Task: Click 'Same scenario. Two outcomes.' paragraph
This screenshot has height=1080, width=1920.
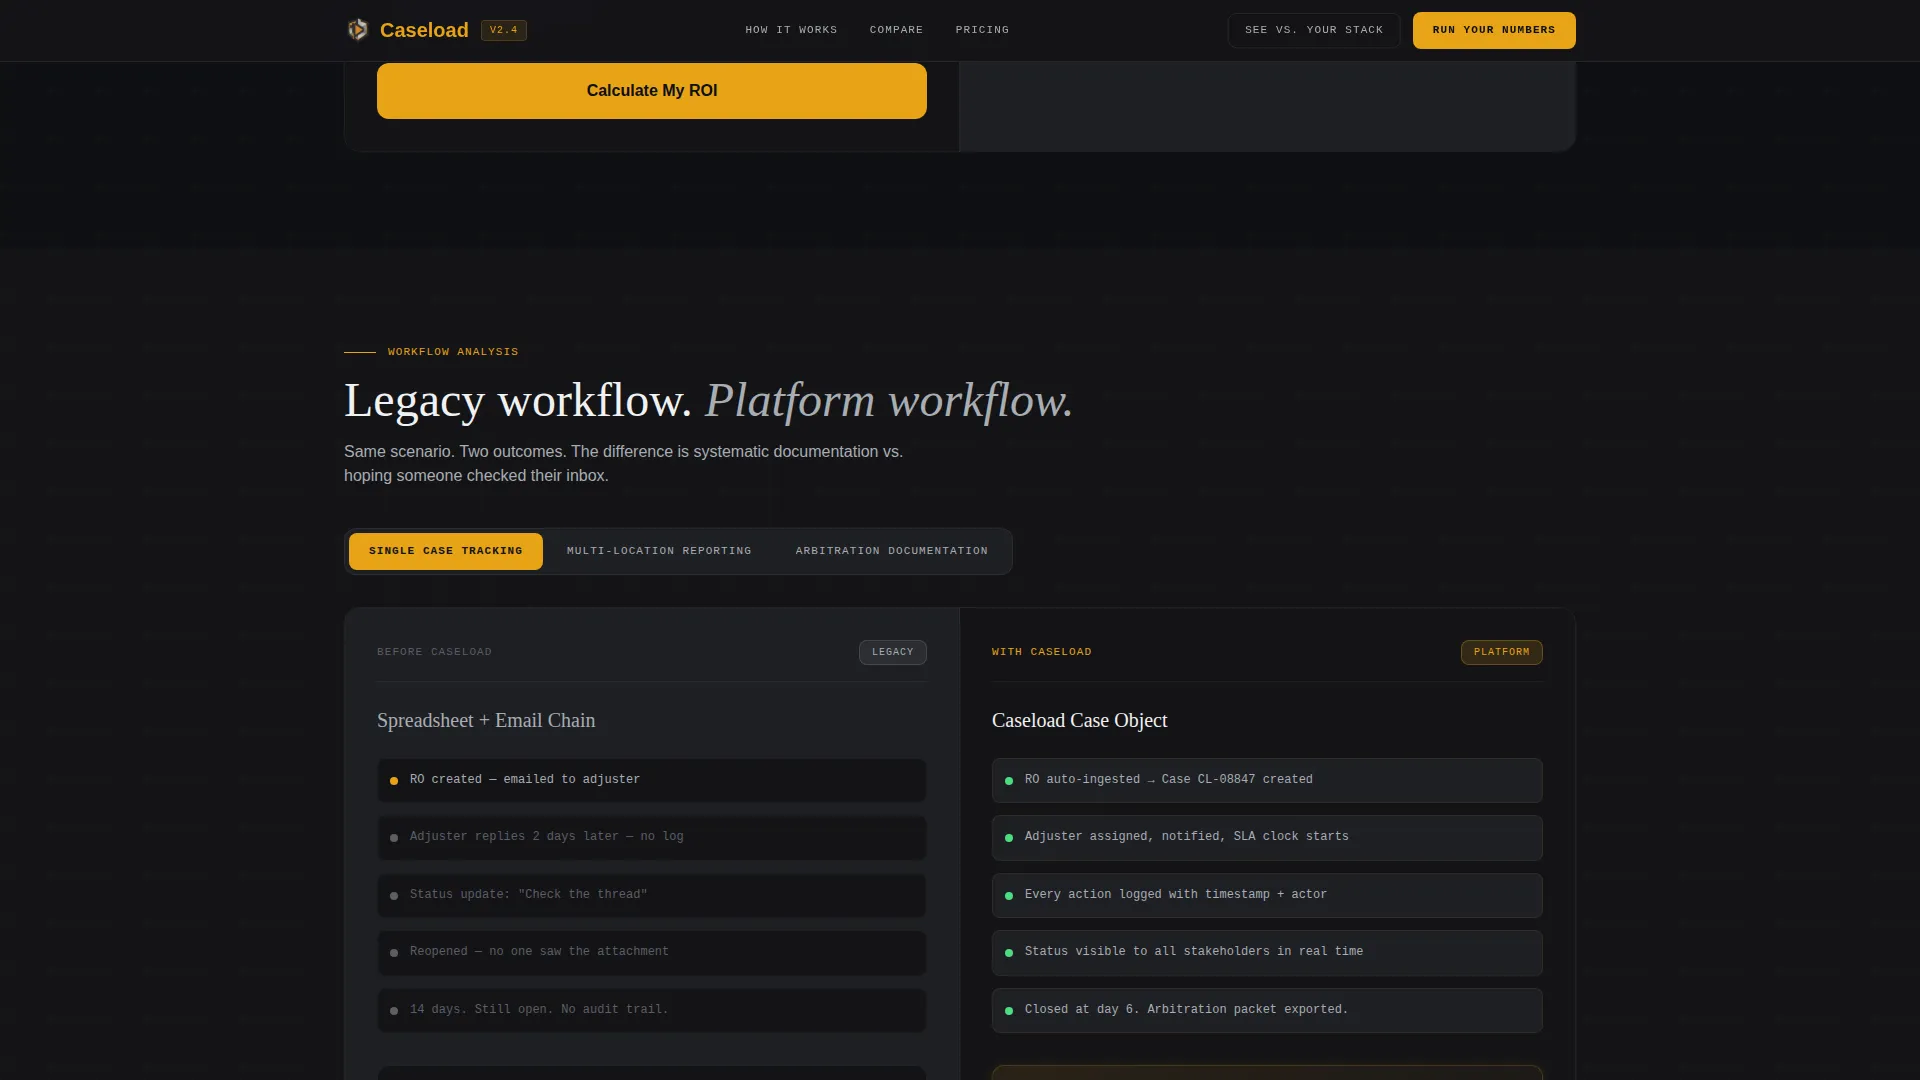Action: [623, 464]
